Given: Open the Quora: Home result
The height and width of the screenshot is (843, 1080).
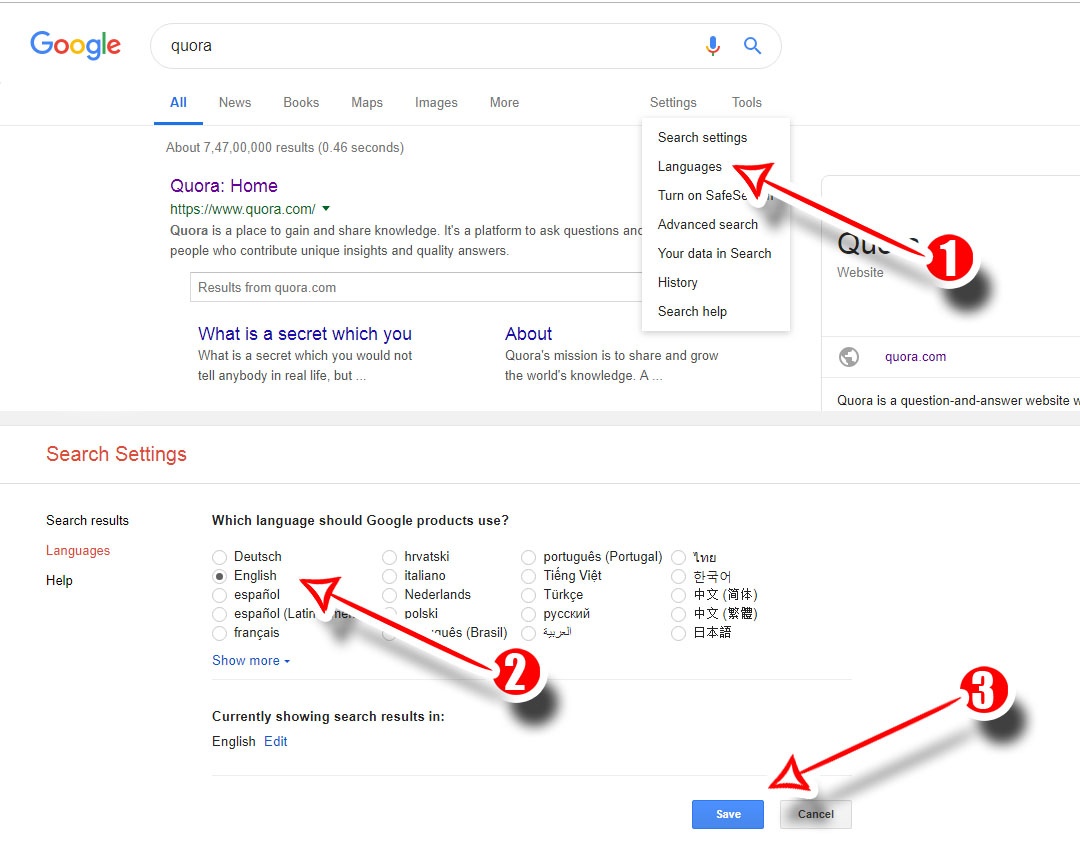Looking at the screenshot, I should point(224,186).
